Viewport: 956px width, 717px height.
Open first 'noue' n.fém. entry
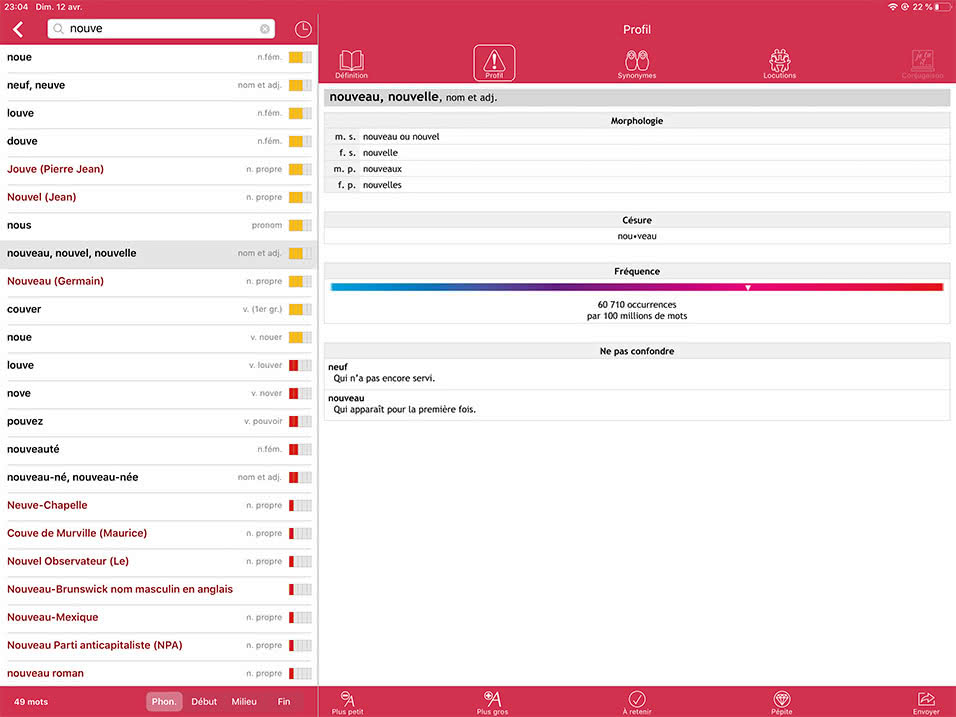coord(159,57)
